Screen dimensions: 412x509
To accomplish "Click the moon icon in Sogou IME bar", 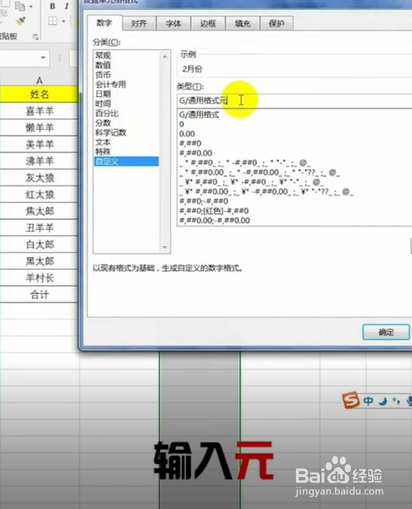I will pos(383,401).
